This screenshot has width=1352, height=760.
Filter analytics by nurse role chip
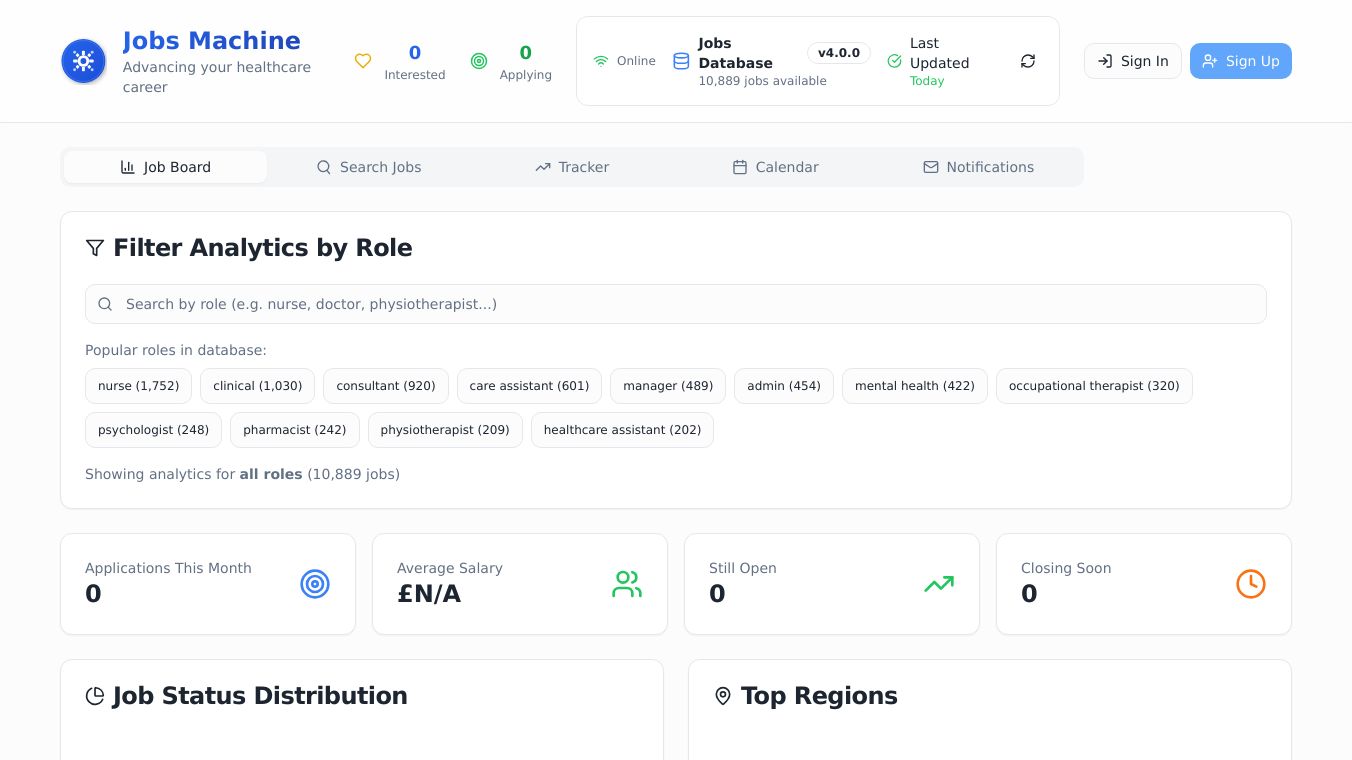pyautogui.click(x=138, y=386)
